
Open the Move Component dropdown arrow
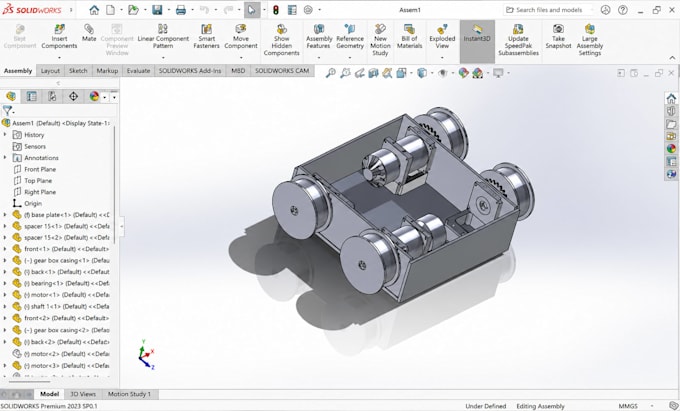pyautogui.click(x=241, y=58)
